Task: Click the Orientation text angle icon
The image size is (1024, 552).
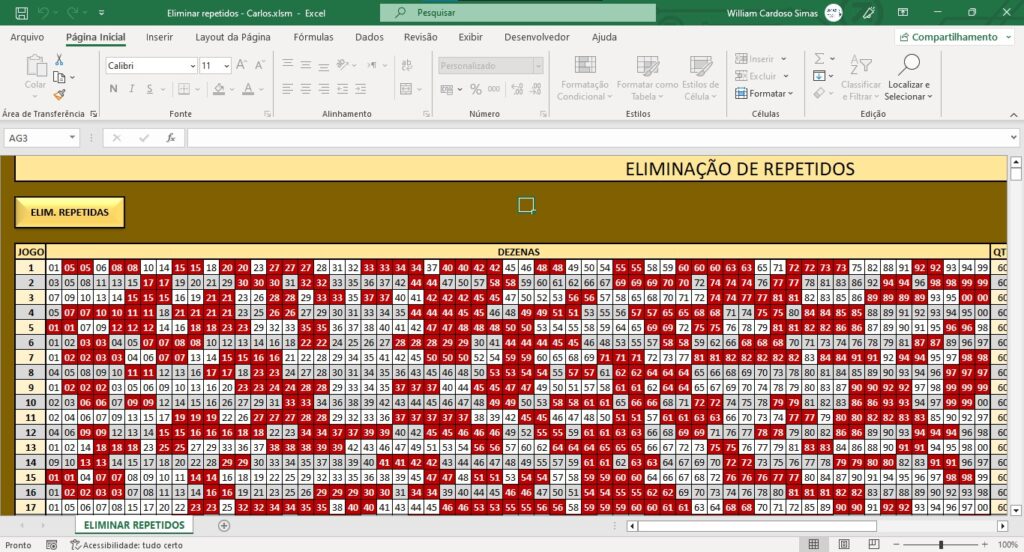Action: pos(342,64)
